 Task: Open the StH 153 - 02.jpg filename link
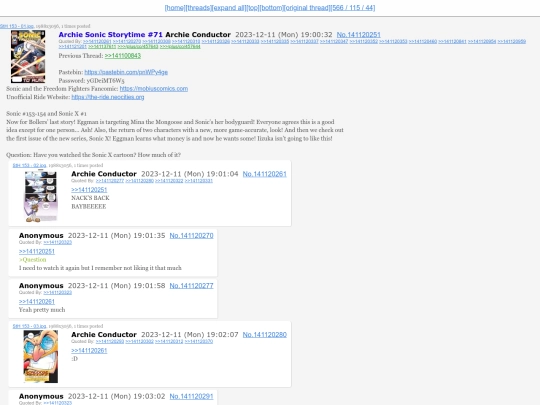pos(29,165)
